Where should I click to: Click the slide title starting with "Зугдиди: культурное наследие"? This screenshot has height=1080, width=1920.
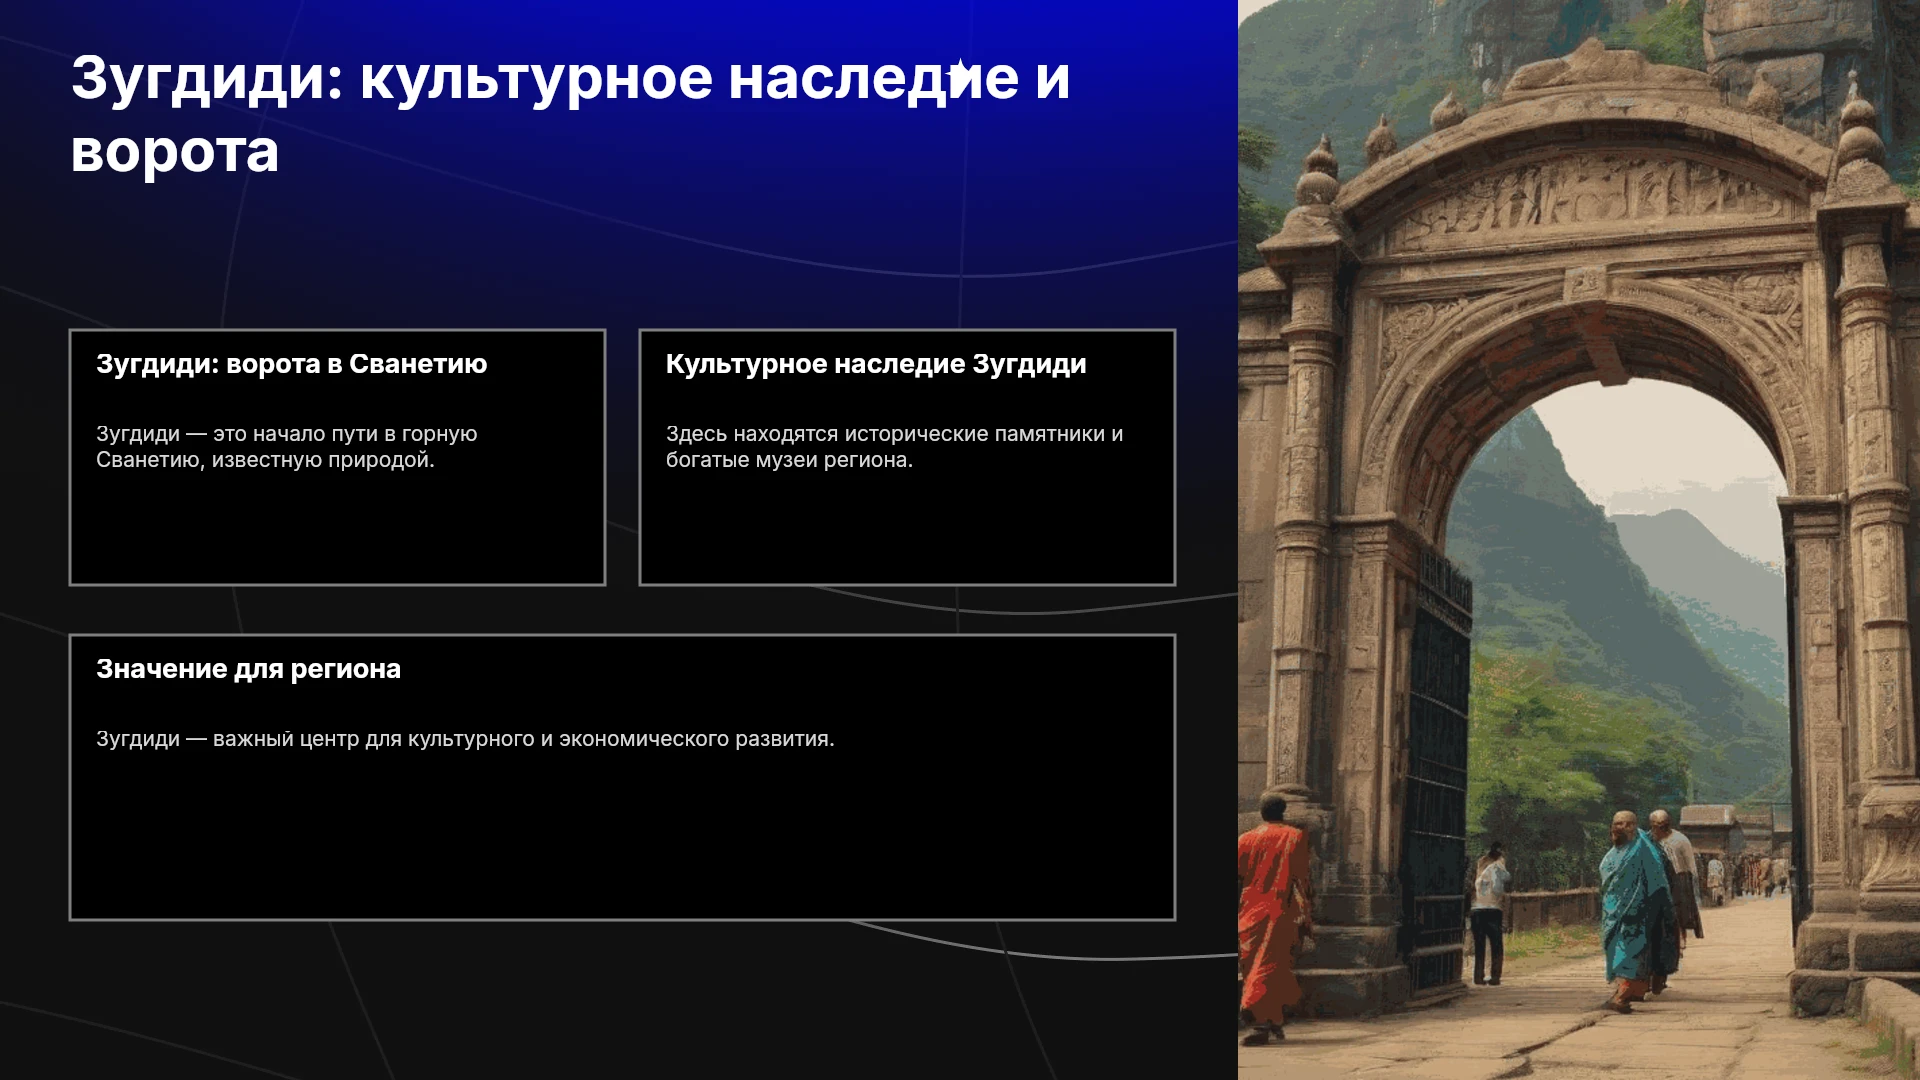[570, 115]
